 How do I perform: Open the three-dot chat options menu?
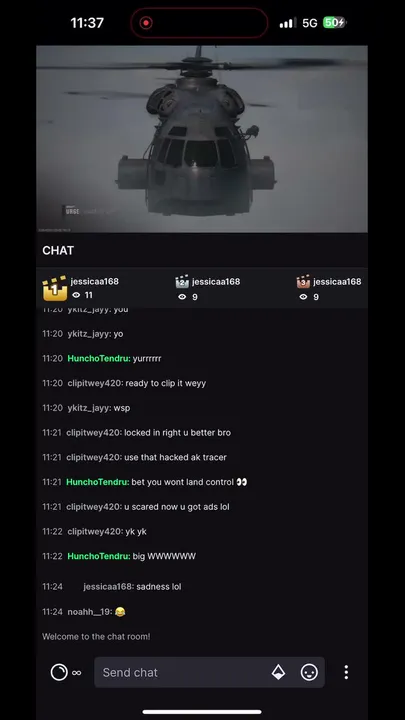[x=346, y=672]
